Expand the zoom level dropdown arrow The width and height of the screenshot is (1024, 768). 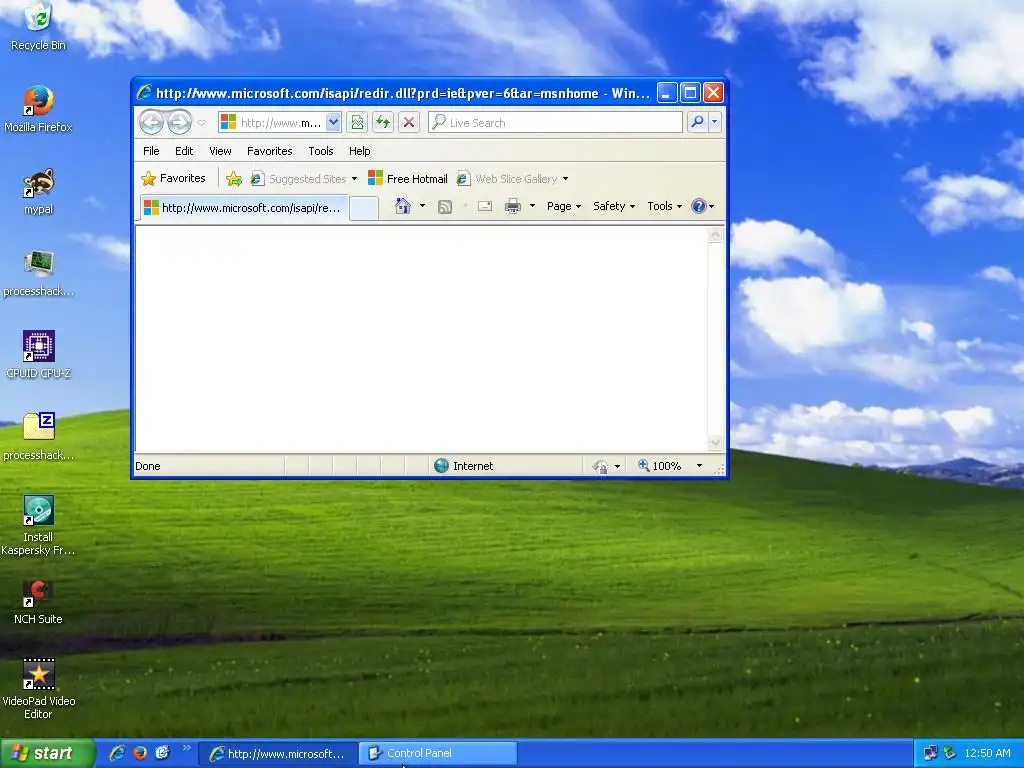click(699, 466)
